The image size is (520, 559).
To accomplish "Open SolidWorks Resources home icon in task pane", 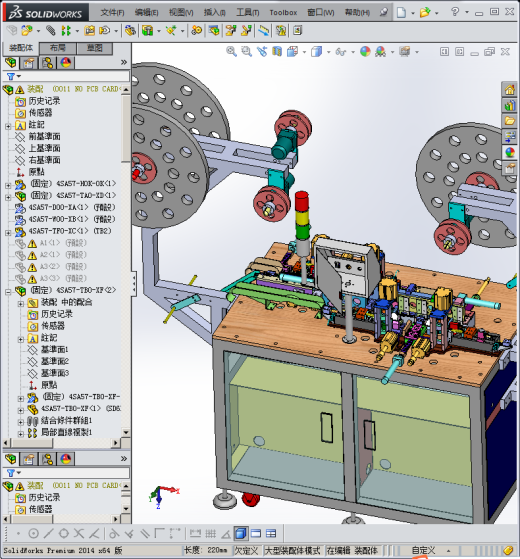I will (x=510, y=89).
